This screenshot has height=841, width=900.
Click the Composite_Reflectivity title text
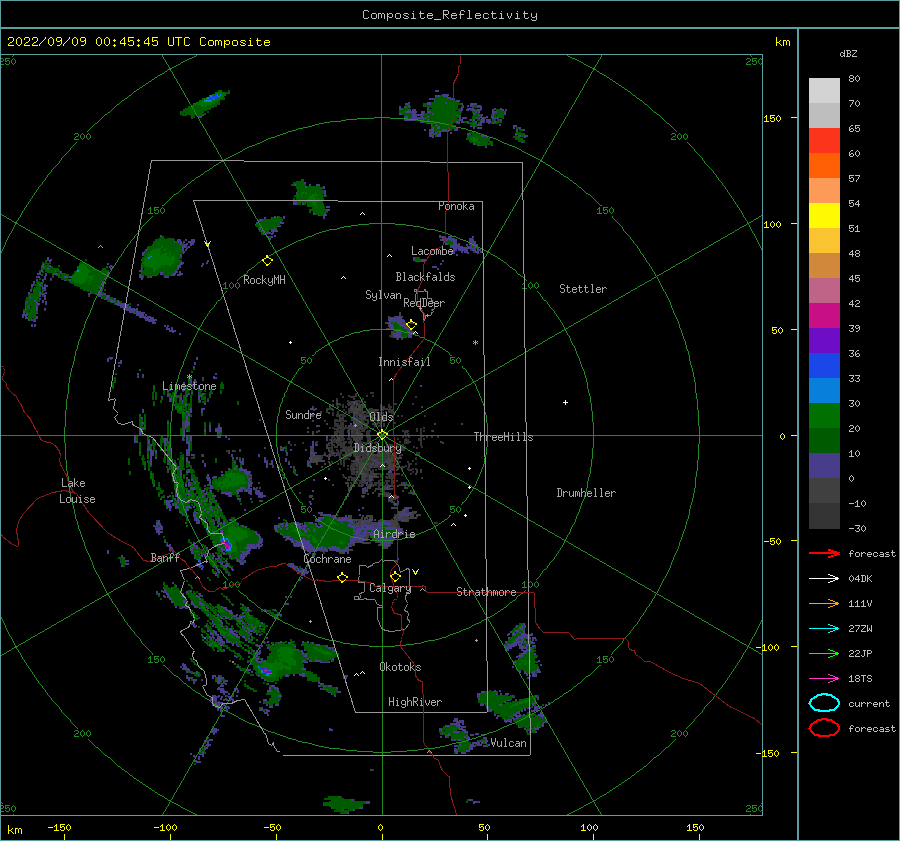tap(450, 15)
